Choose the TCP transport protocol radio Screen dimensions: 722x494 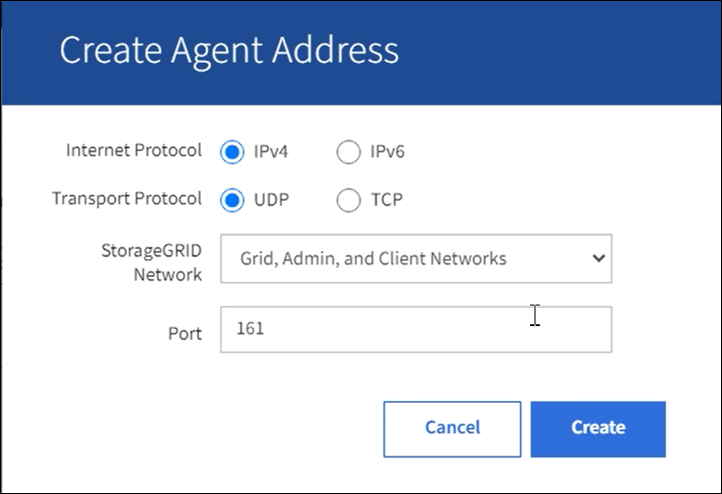coord(348,200)
